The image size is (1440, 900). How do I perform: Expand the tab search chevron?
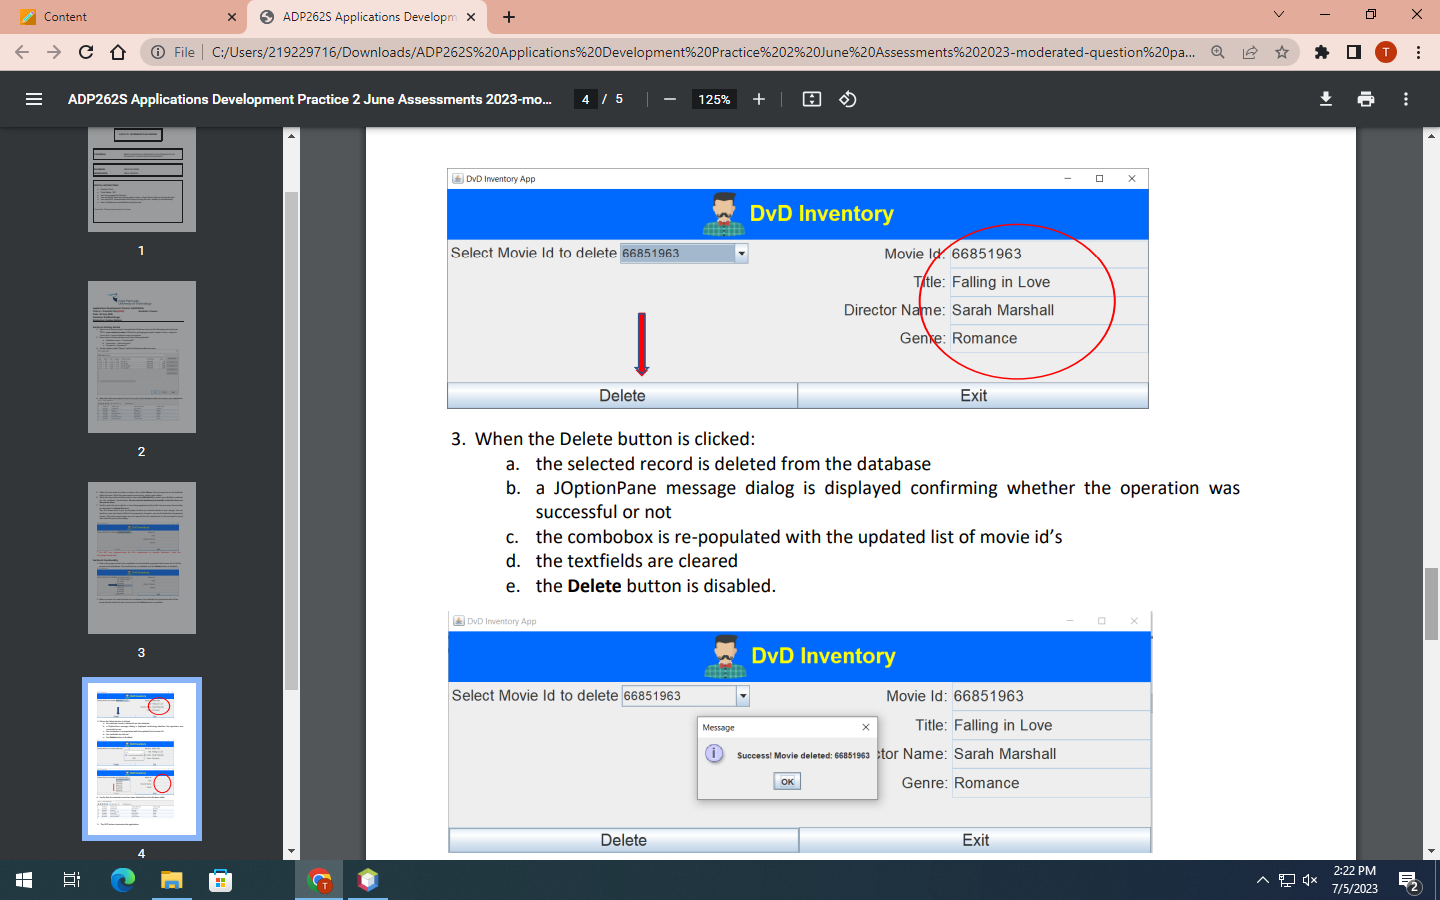pos(1278,16)
